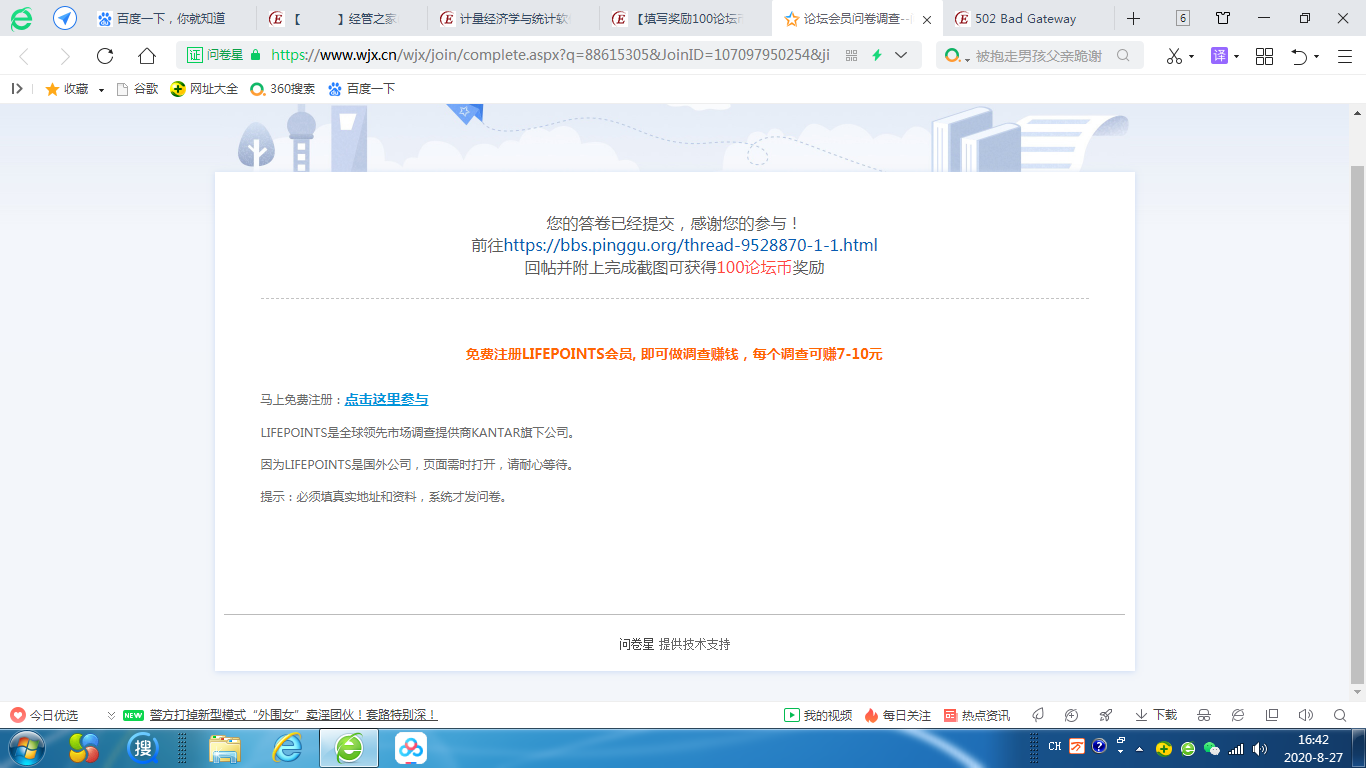The width and height of the screenshot is (1366, 768).
Task: Open the scissors tool dropdown arrow
Action: (x=1192, y=57)
